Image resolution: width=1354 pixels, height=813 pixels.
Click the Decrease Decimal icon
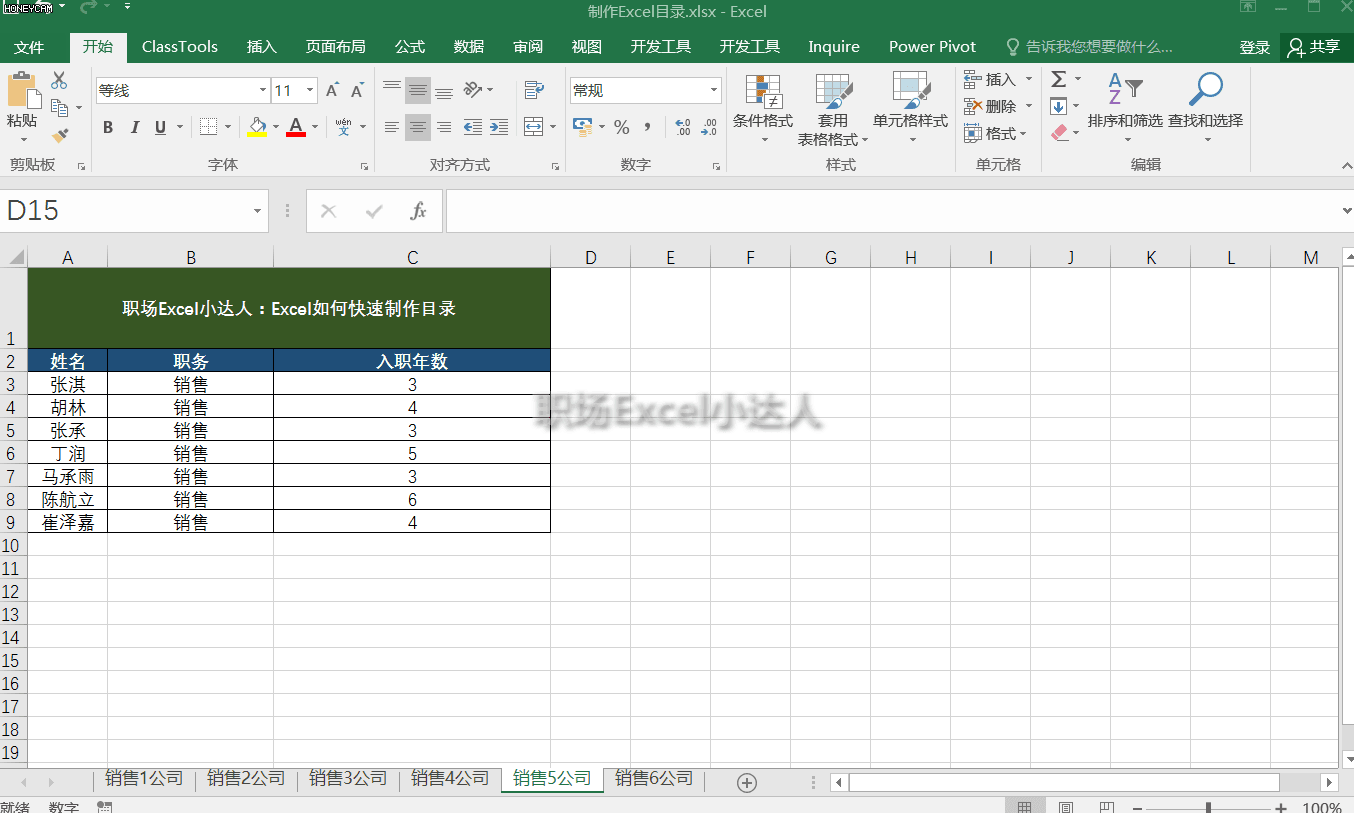(709, 127)
